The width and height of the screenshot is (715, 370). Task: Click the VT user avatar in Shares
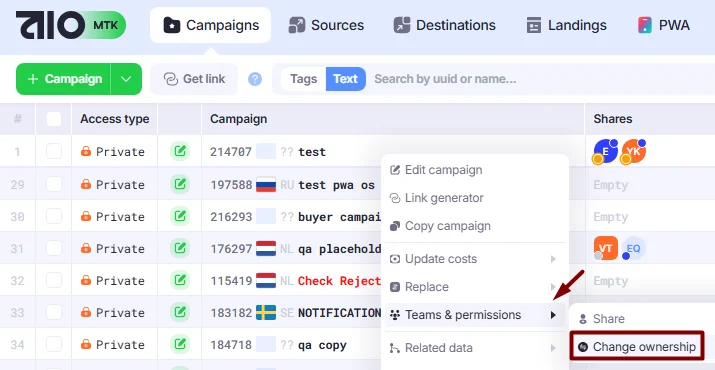[606, 248]
